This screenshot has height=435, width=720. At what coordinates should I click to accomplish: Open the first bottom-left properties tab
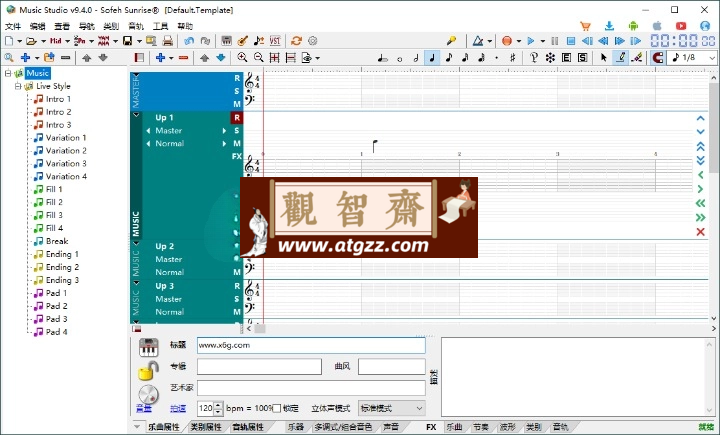[x=163, y=427]
